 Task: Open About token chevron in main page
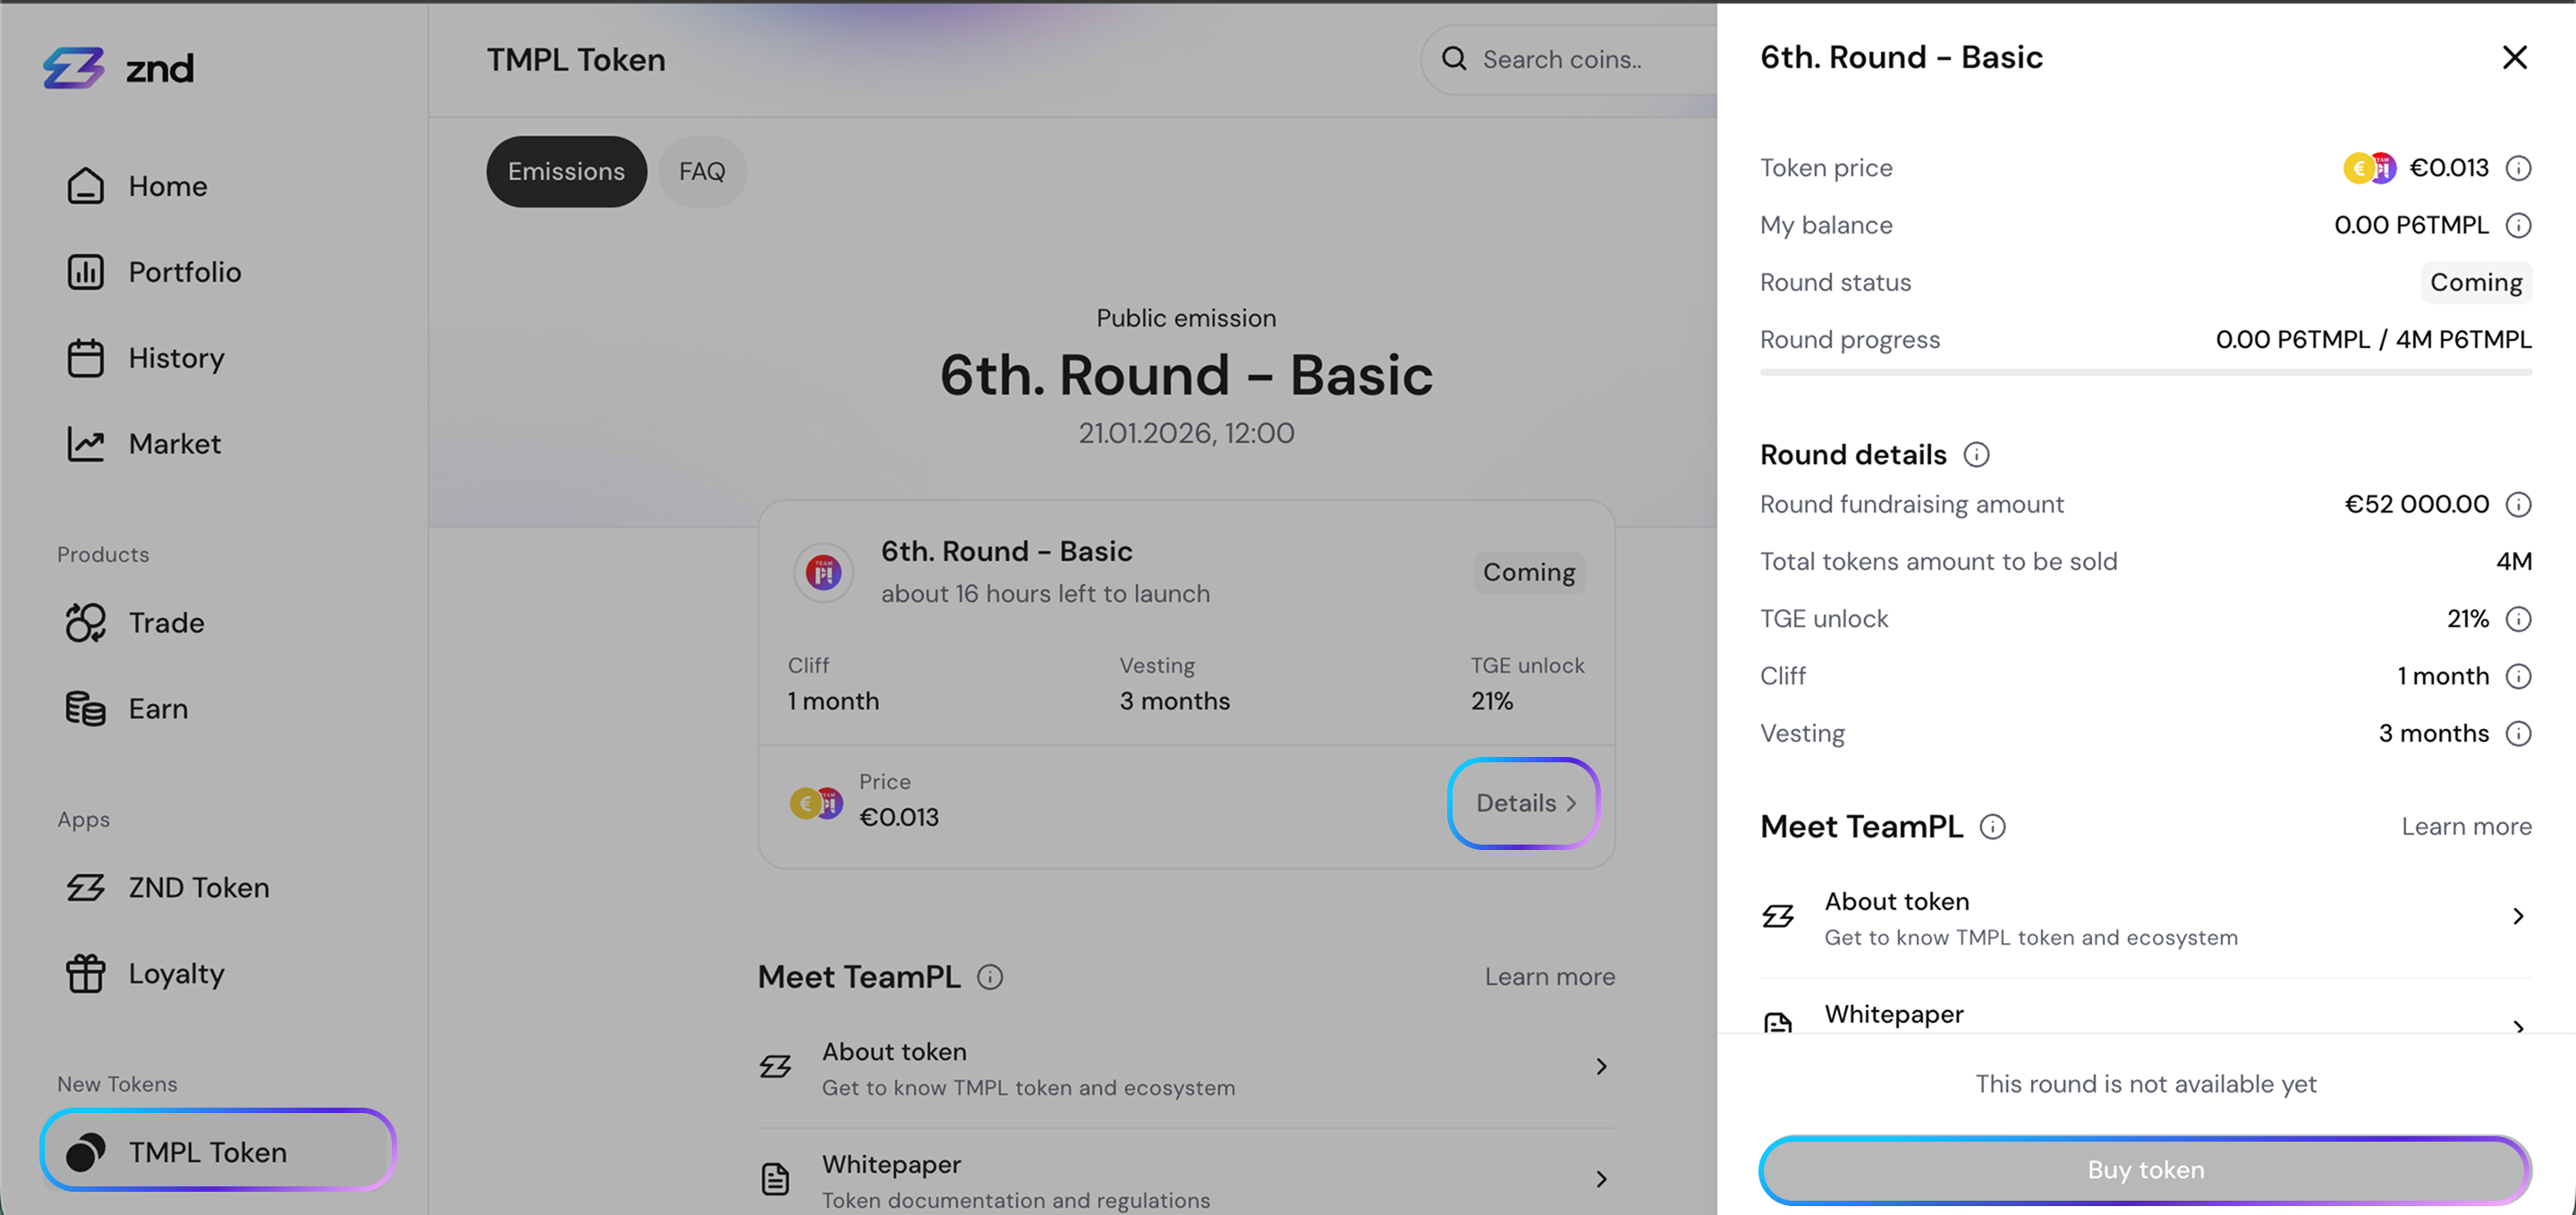click(x=1601, y=1067)
